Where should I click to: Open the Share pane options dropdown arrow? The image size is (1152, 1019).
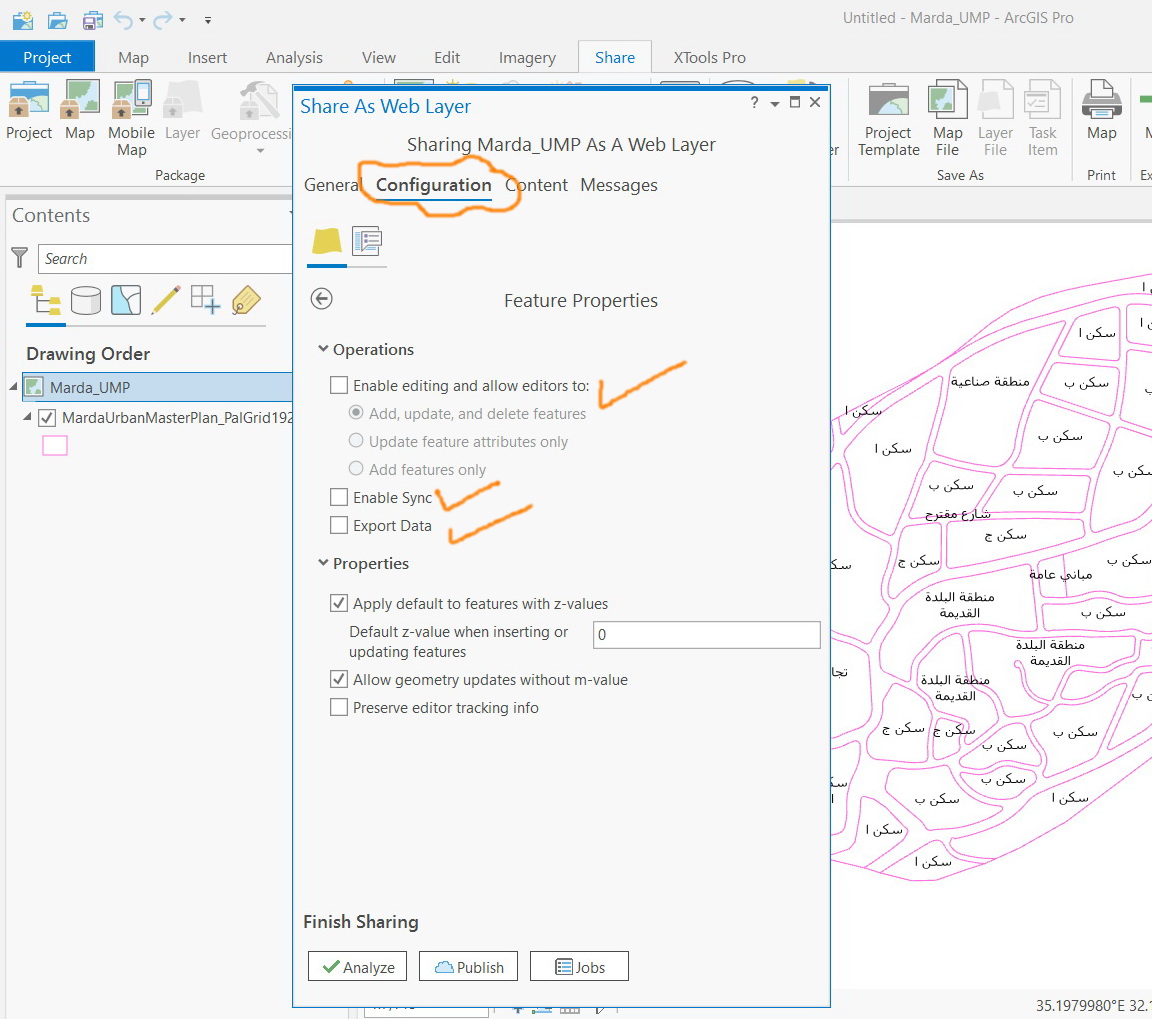point(774,104)
